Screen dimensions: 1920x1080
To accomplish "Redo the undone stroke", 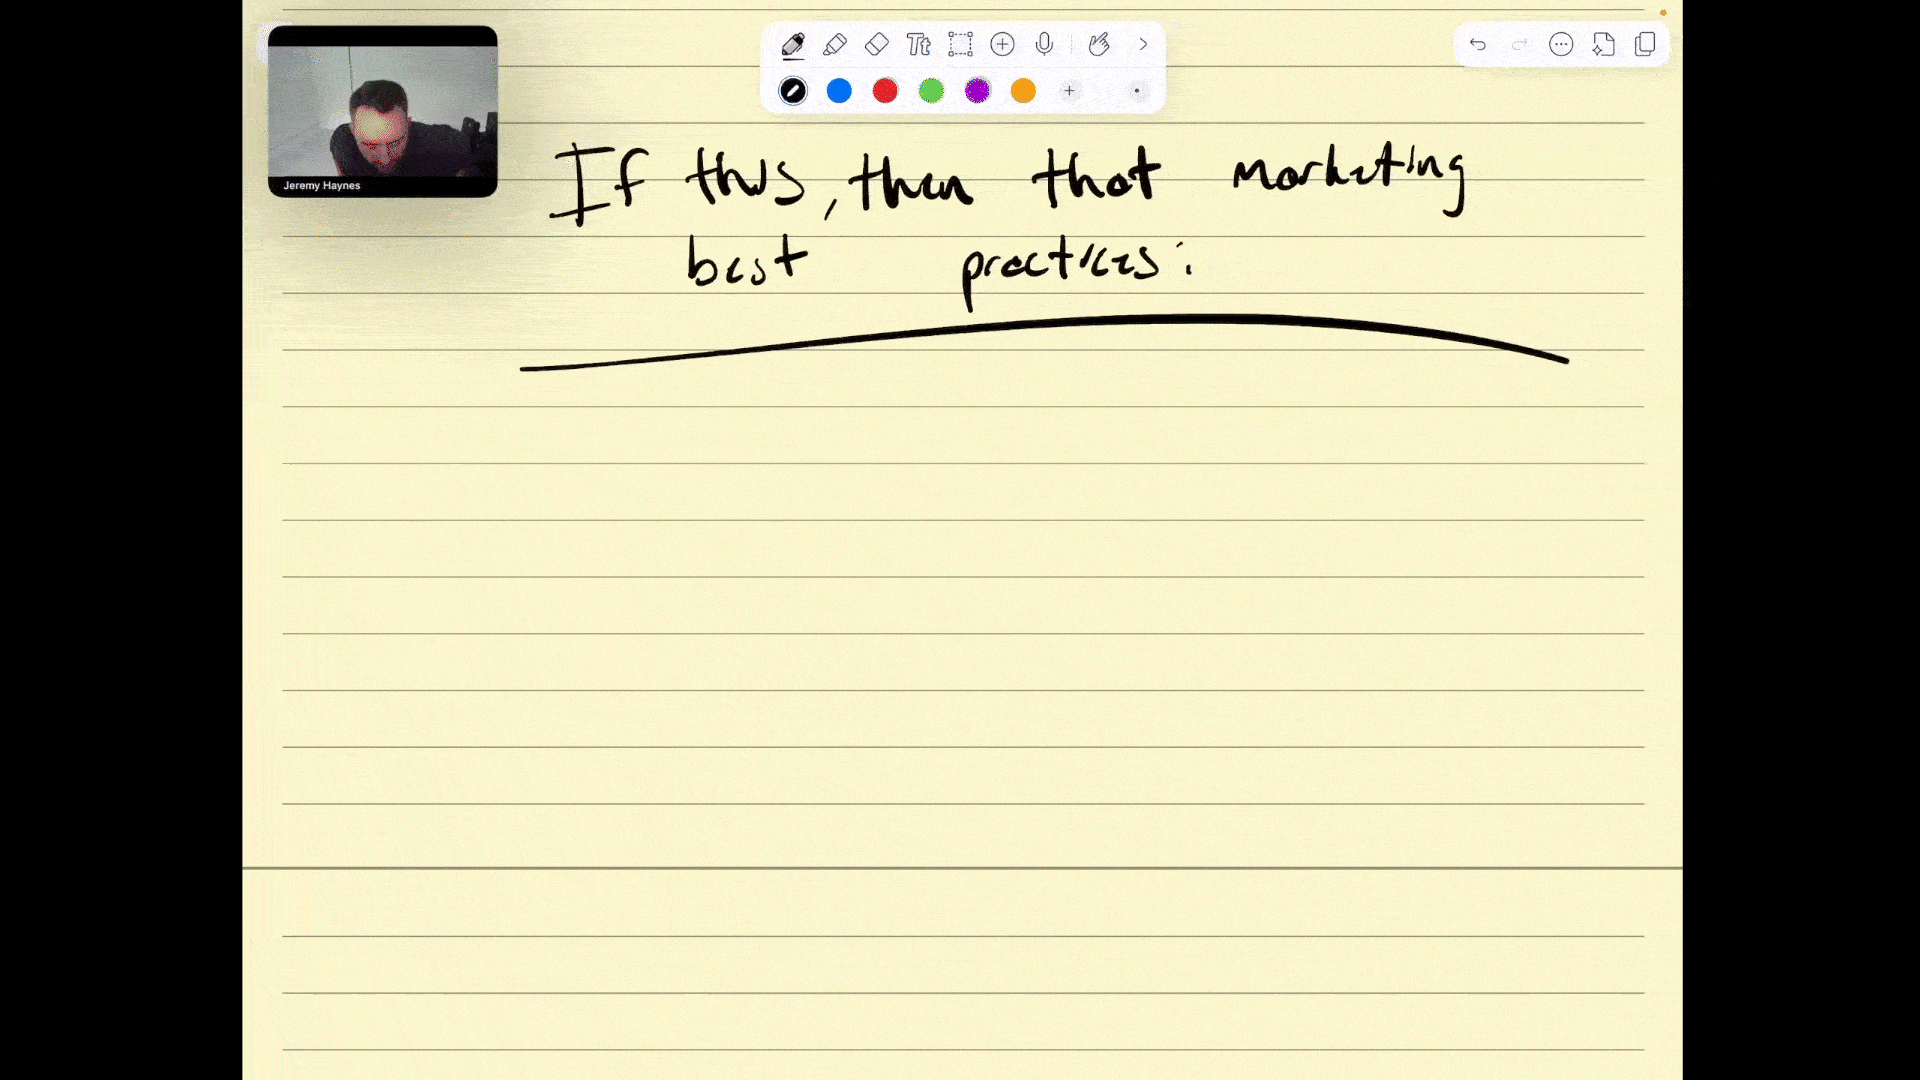I will pos(1519,45).
